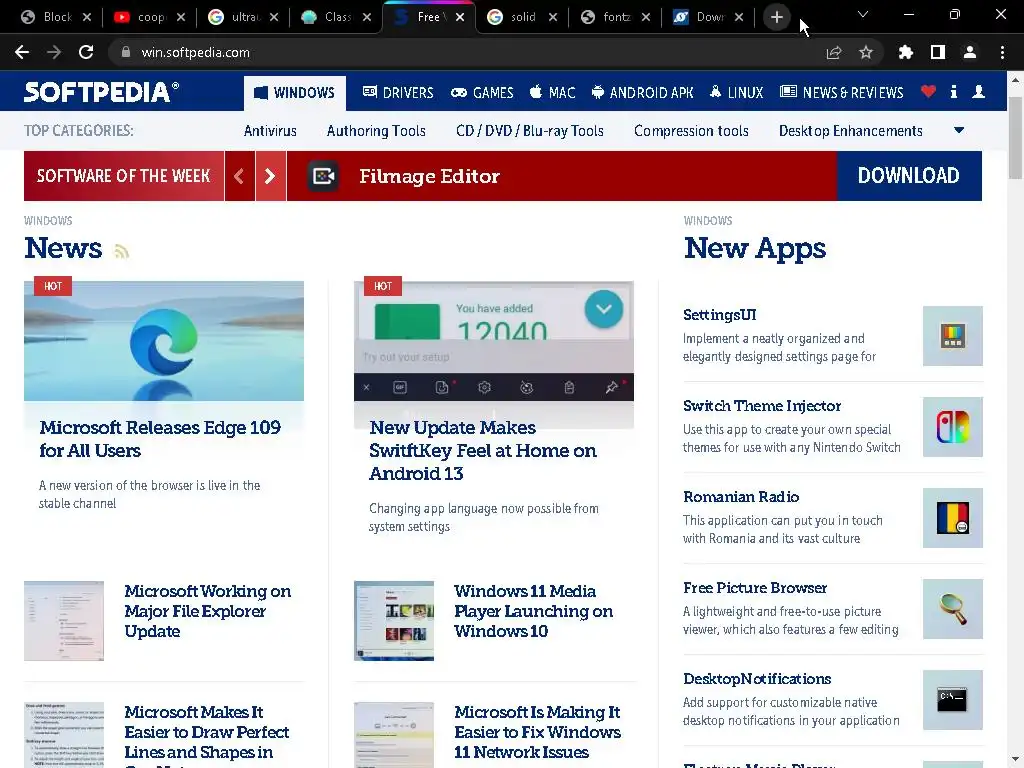Click the blue DOWNLOAD button
The image size is (1024, 768).
click(909, 176)
